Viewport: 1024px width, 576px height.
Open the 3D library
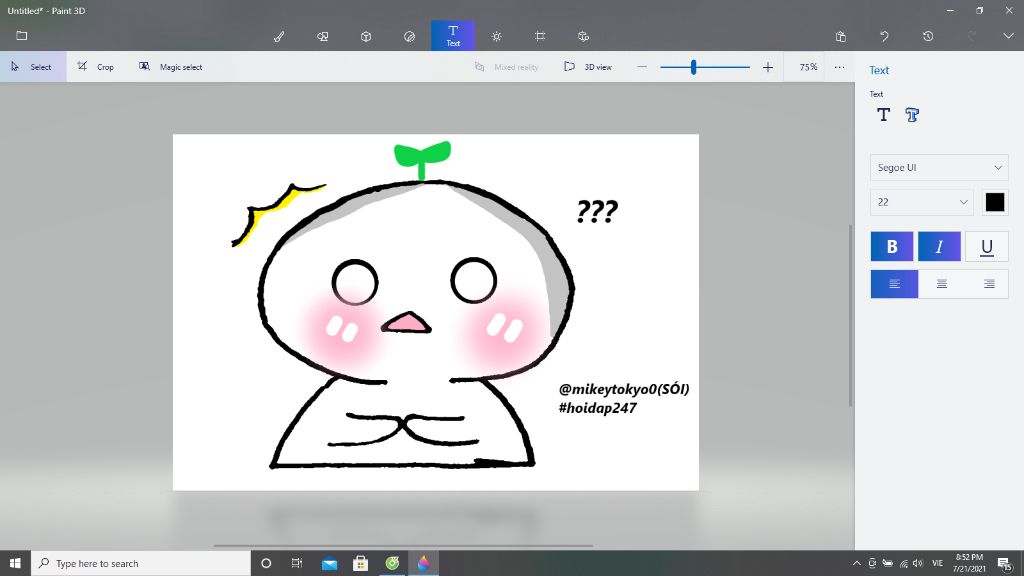click(583, 37)
